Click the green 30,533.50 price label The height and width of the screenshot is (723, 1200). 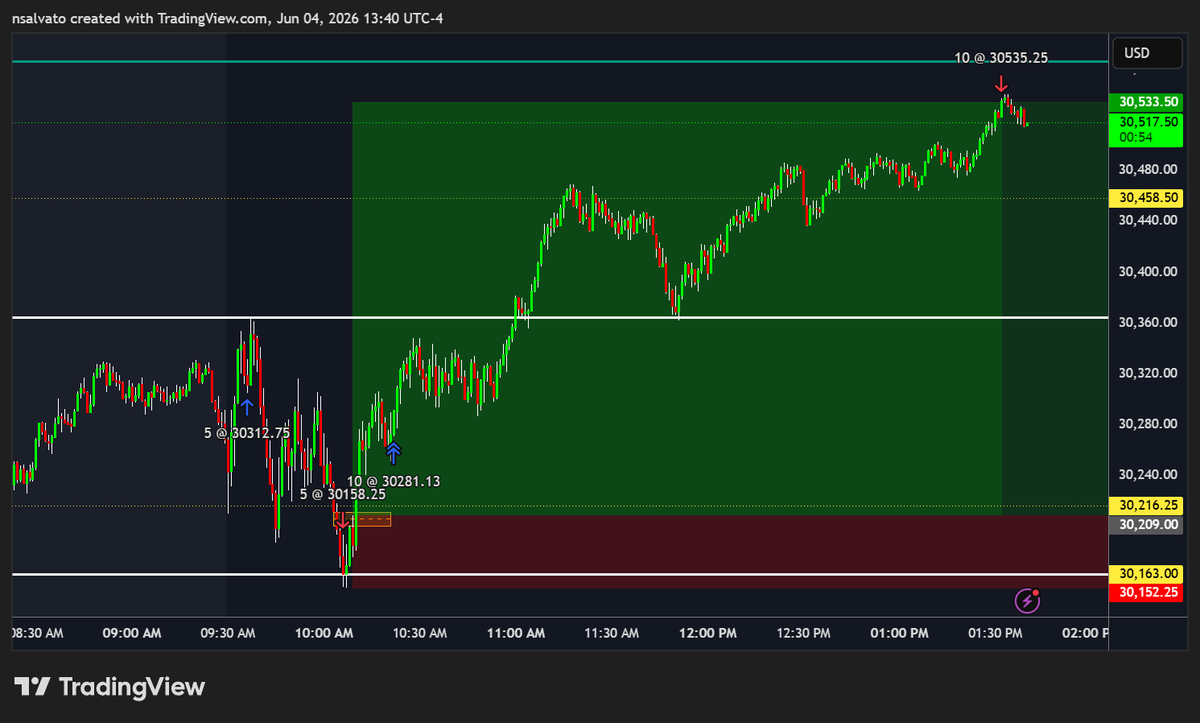pyautogui.click(x=1146, y=102)
